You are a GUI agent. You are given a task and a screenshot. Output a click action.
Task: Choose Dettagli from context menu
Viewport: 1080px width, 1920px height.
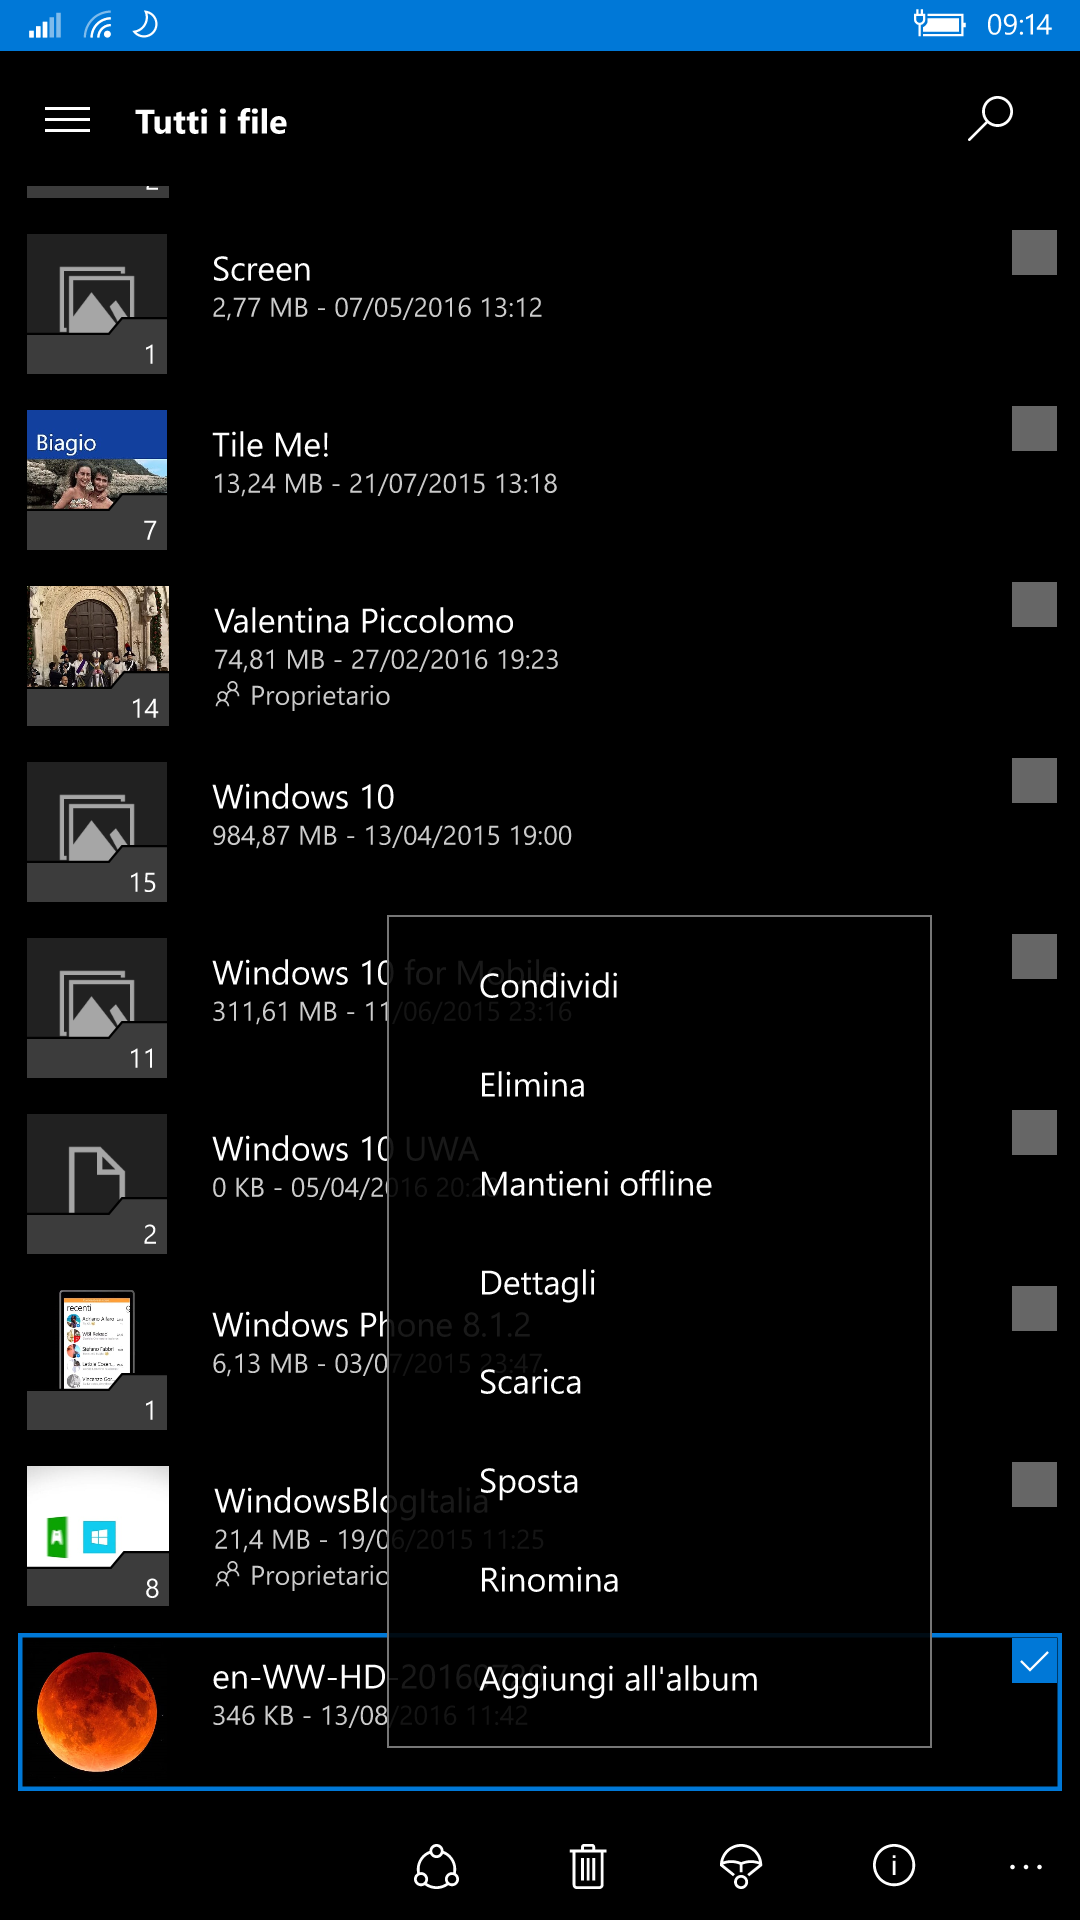click(659, 1283)
